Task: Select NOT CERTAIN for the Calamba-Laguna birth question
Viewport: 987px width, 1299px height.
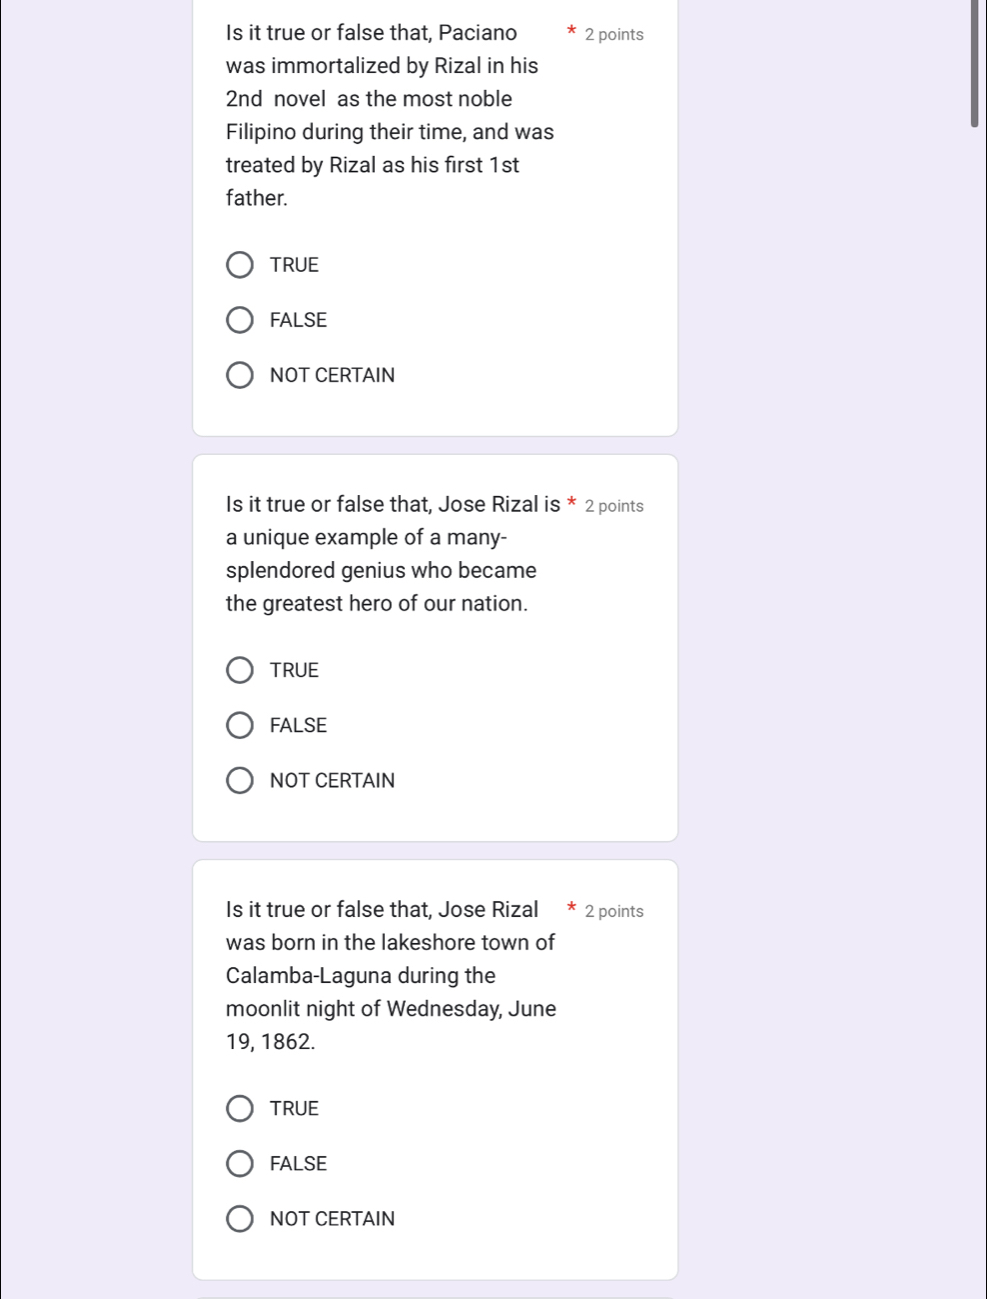Action: coord(240,1218)
